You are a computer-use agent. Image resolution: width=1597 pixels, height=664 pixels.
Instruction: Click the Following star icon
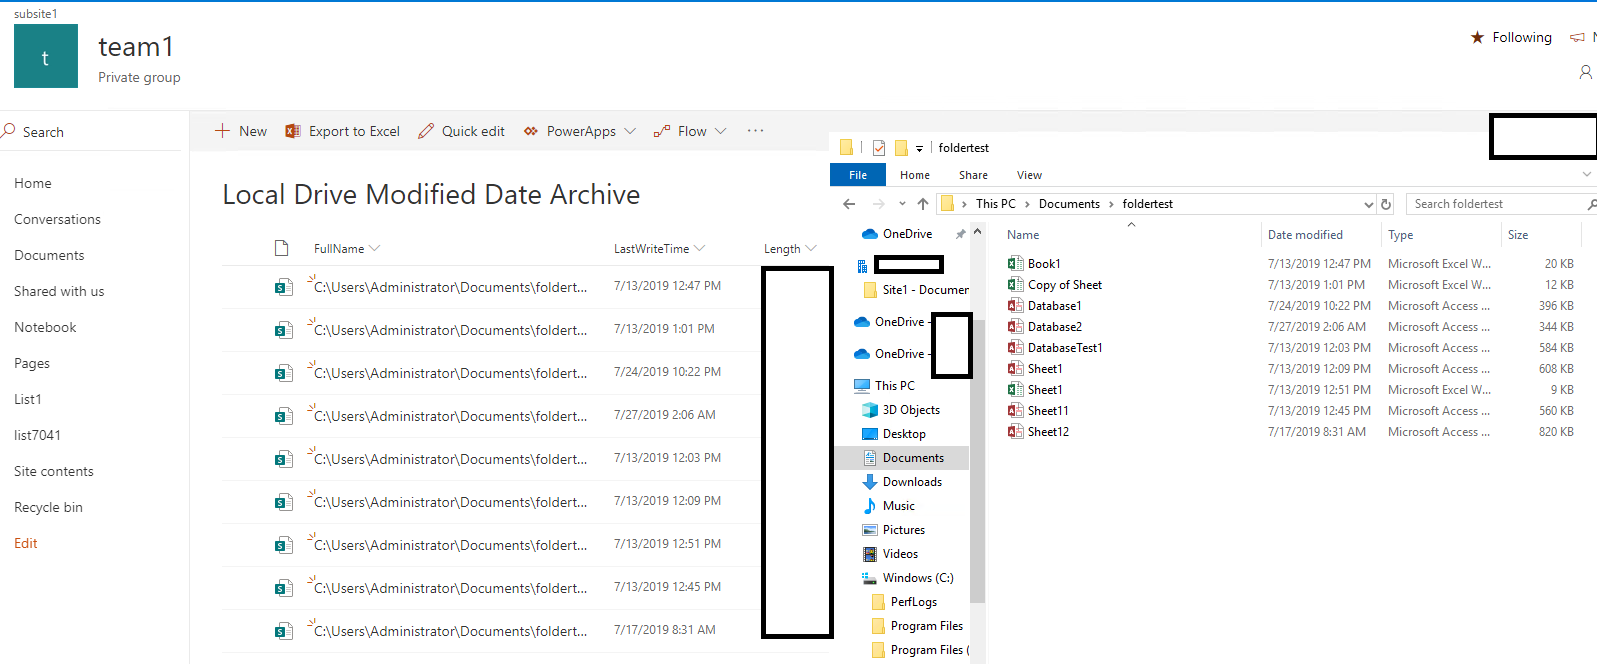(1477, 37)
